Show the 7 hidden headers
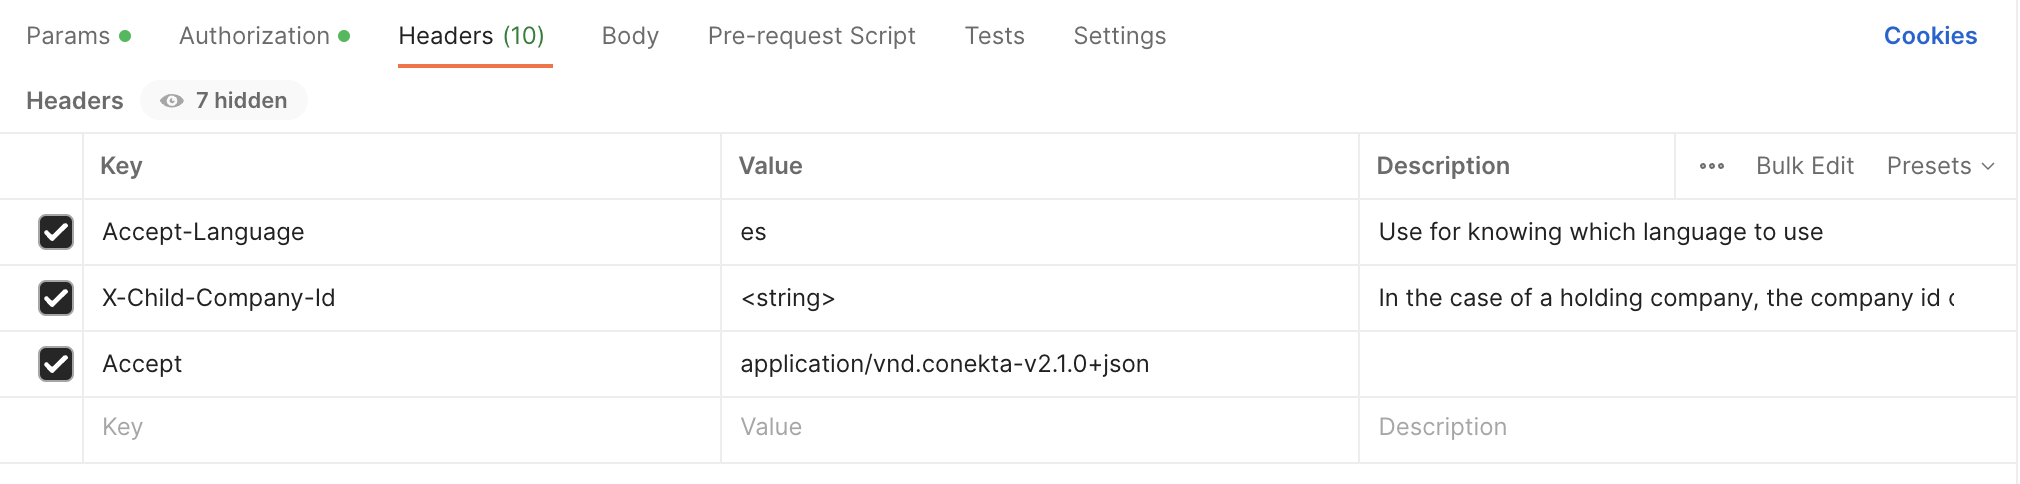This screenshot has width=2020, height=484. click(x=224, y=101)
